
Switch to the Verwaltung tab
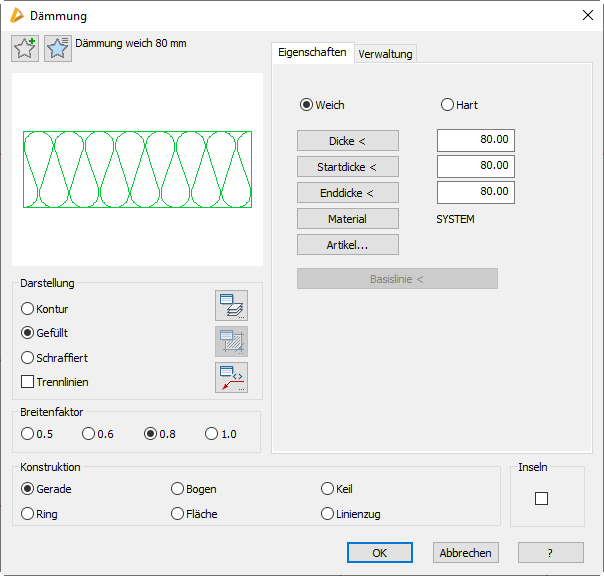[x=385, y=54]
